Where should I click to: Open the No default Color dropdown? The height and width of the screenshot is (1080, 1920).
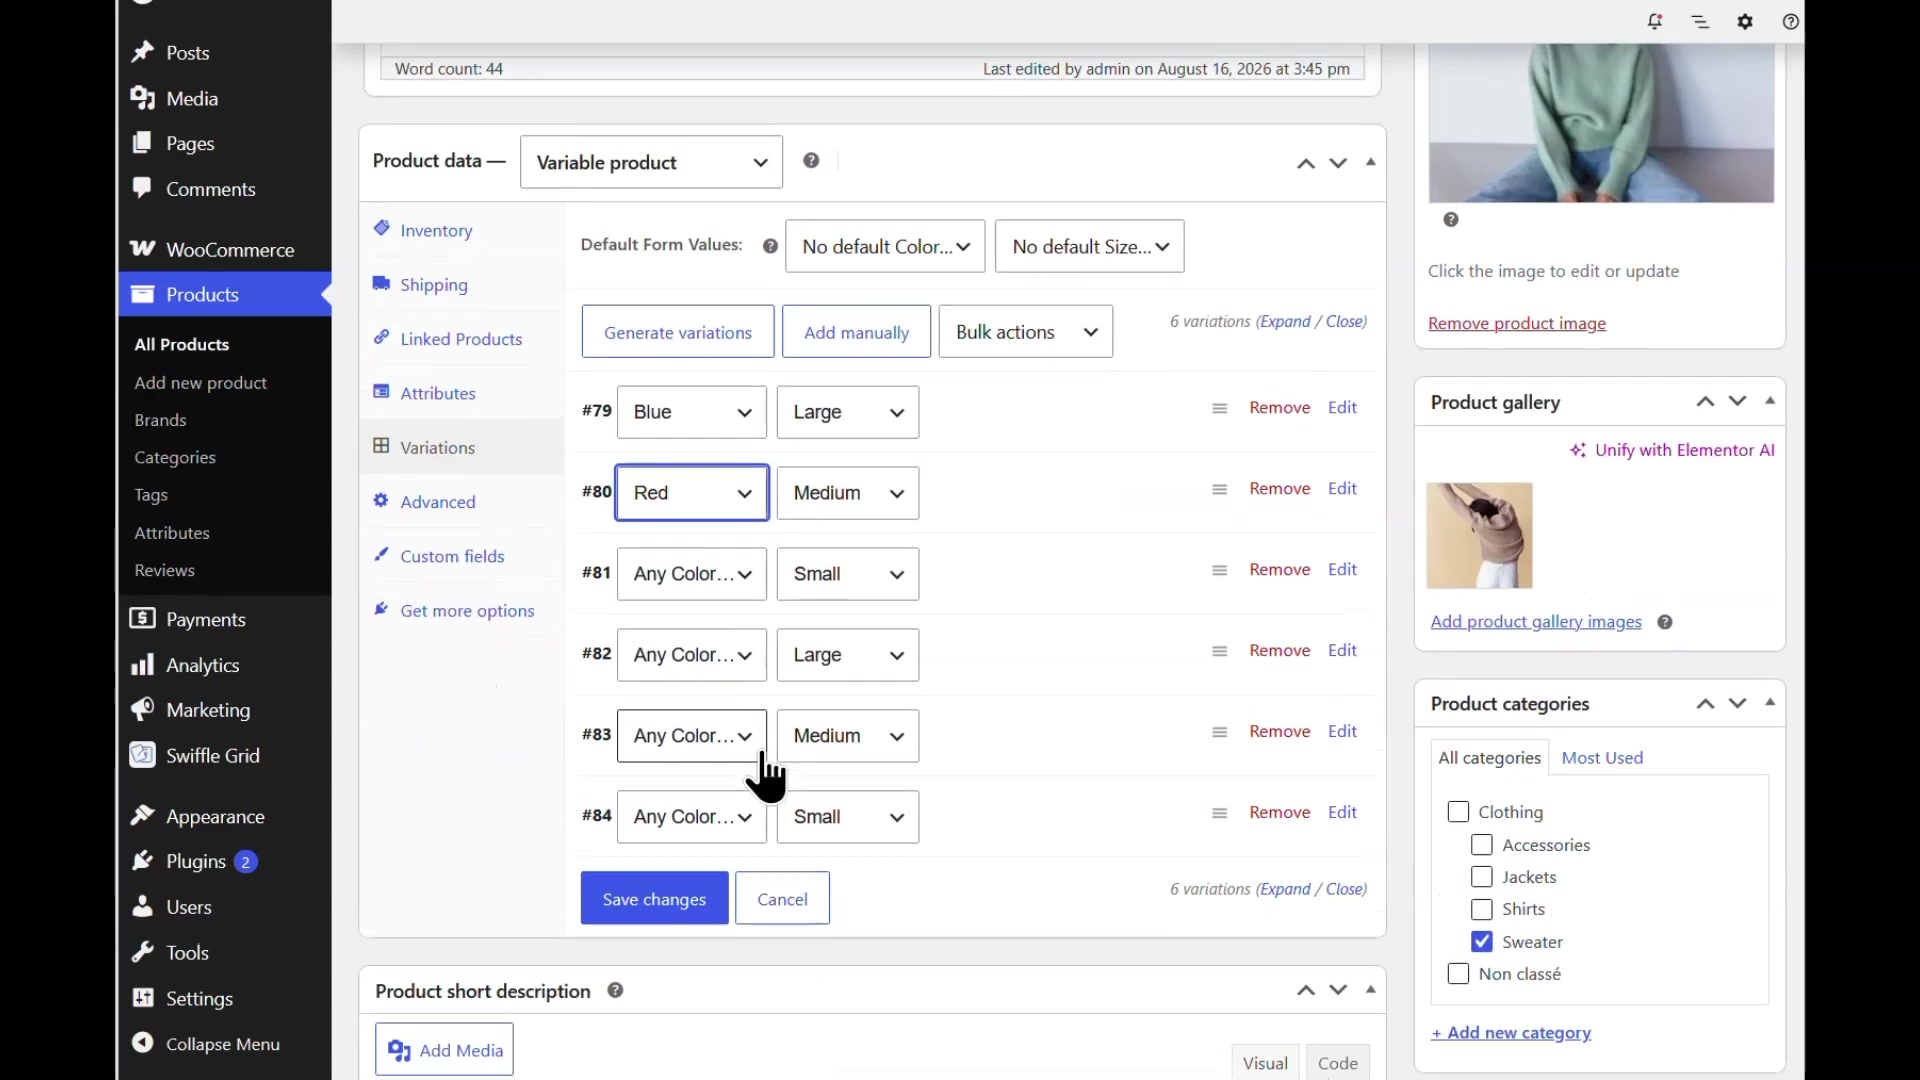[x=885, y=246]
